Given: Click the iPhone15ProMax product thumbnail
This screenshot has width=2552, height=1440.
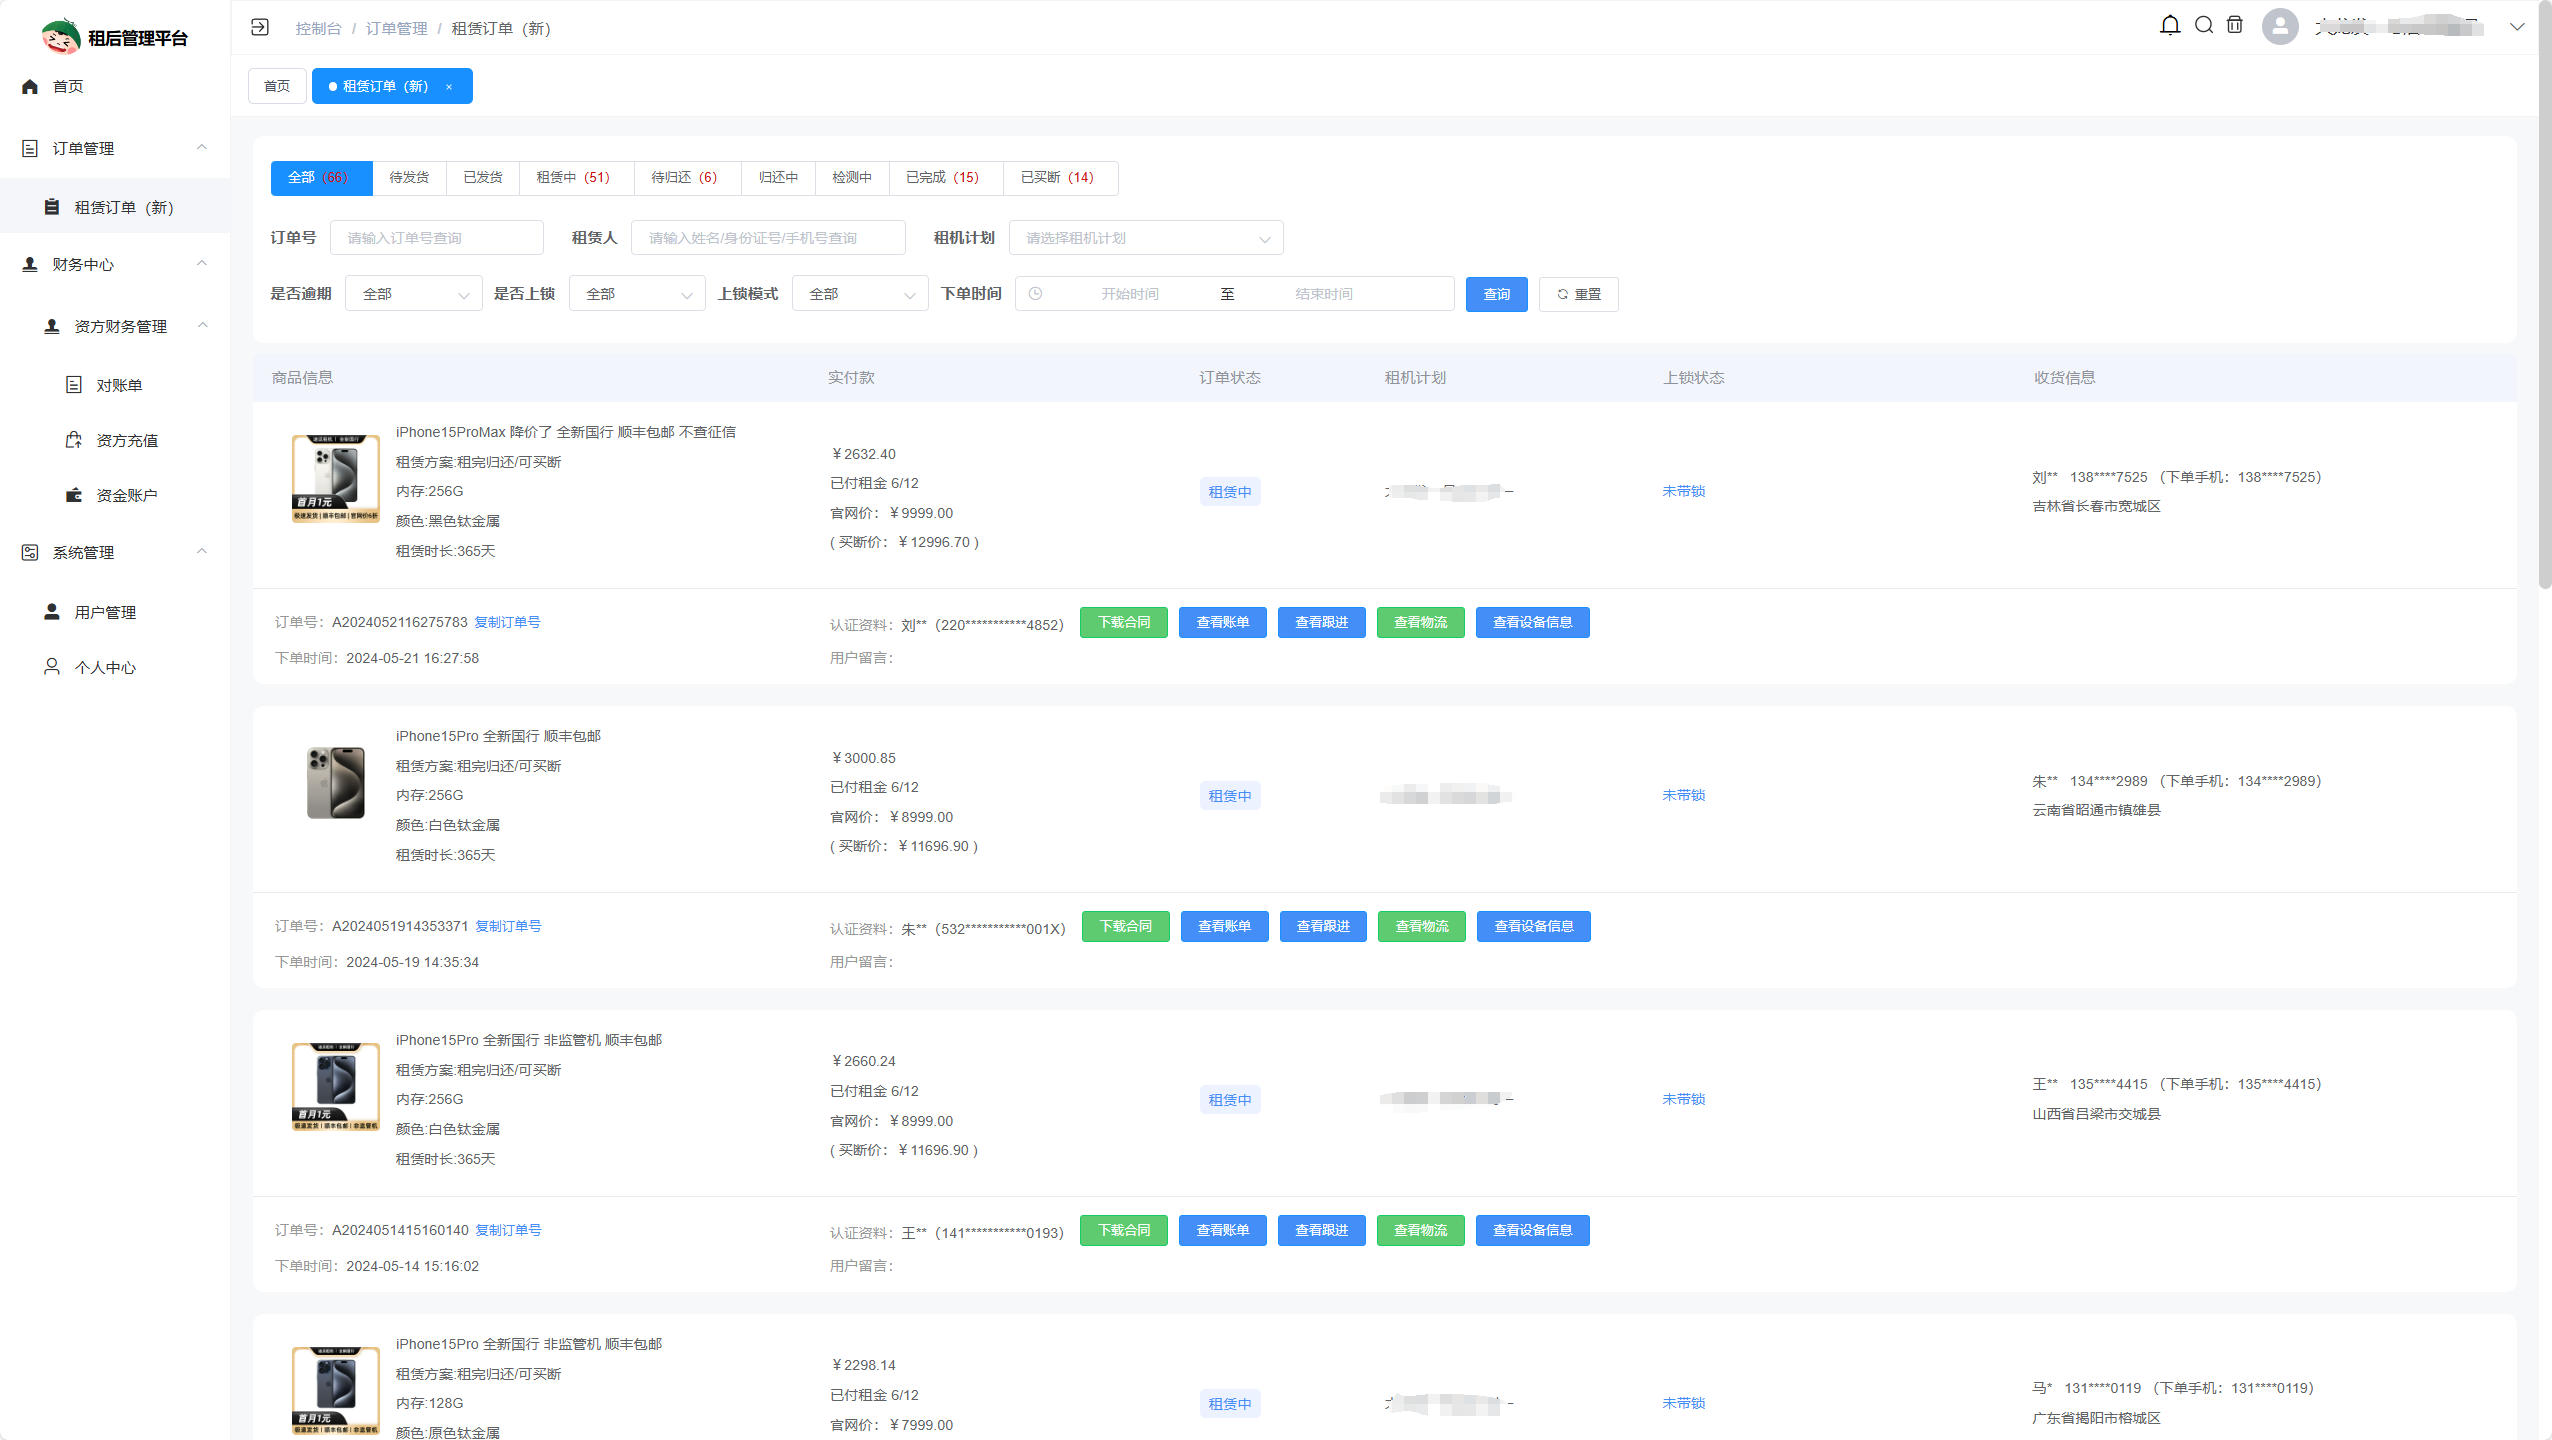Looking at the screenshot, I should (x=335, y=478).
